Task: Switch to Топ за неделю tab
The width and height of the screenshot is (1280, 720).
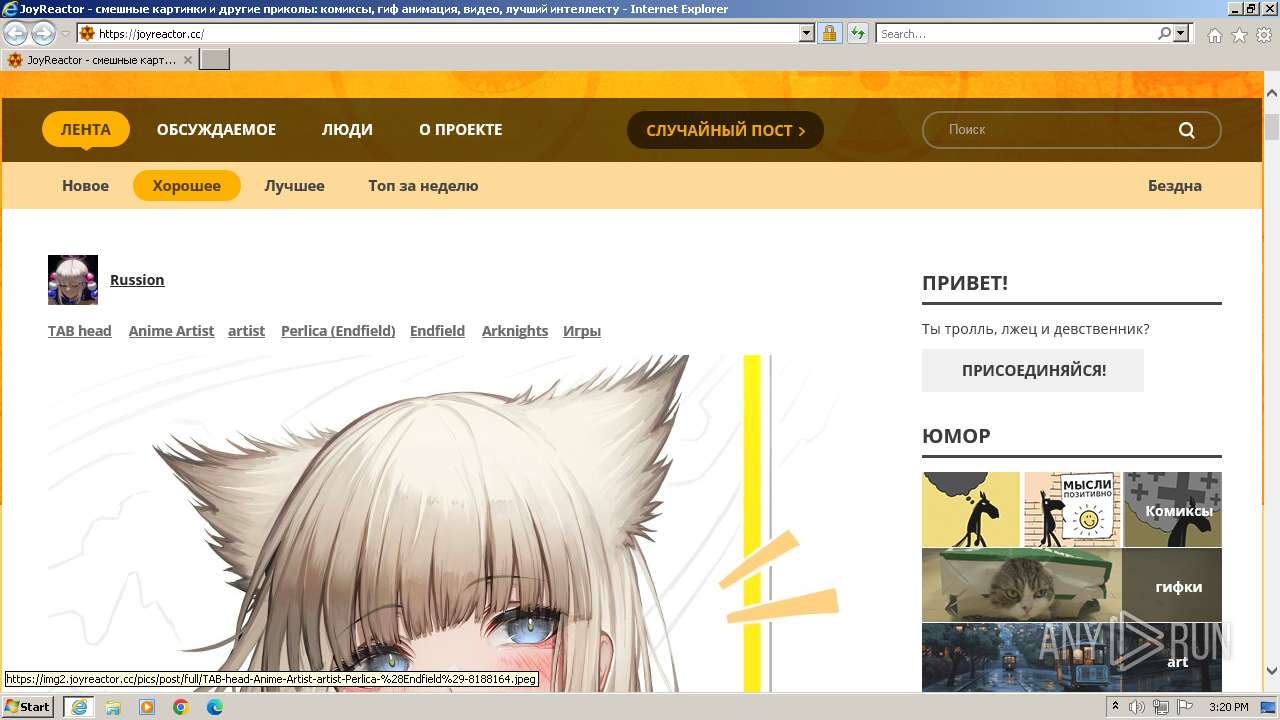Action: coord(423,186)
